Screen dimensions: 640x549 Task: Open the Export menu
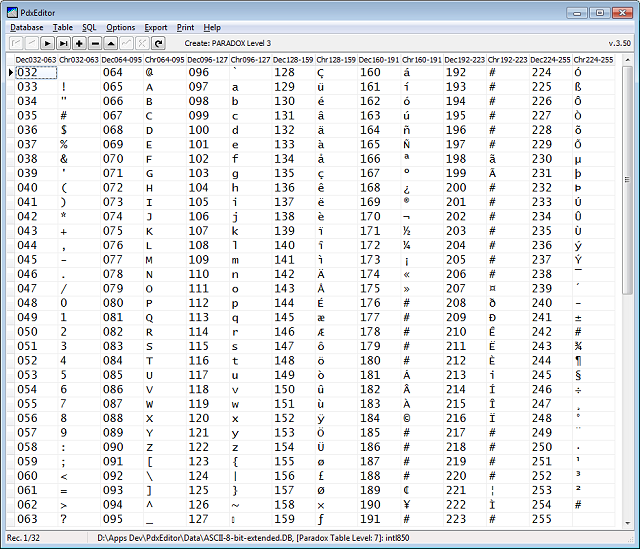[156, 27]
